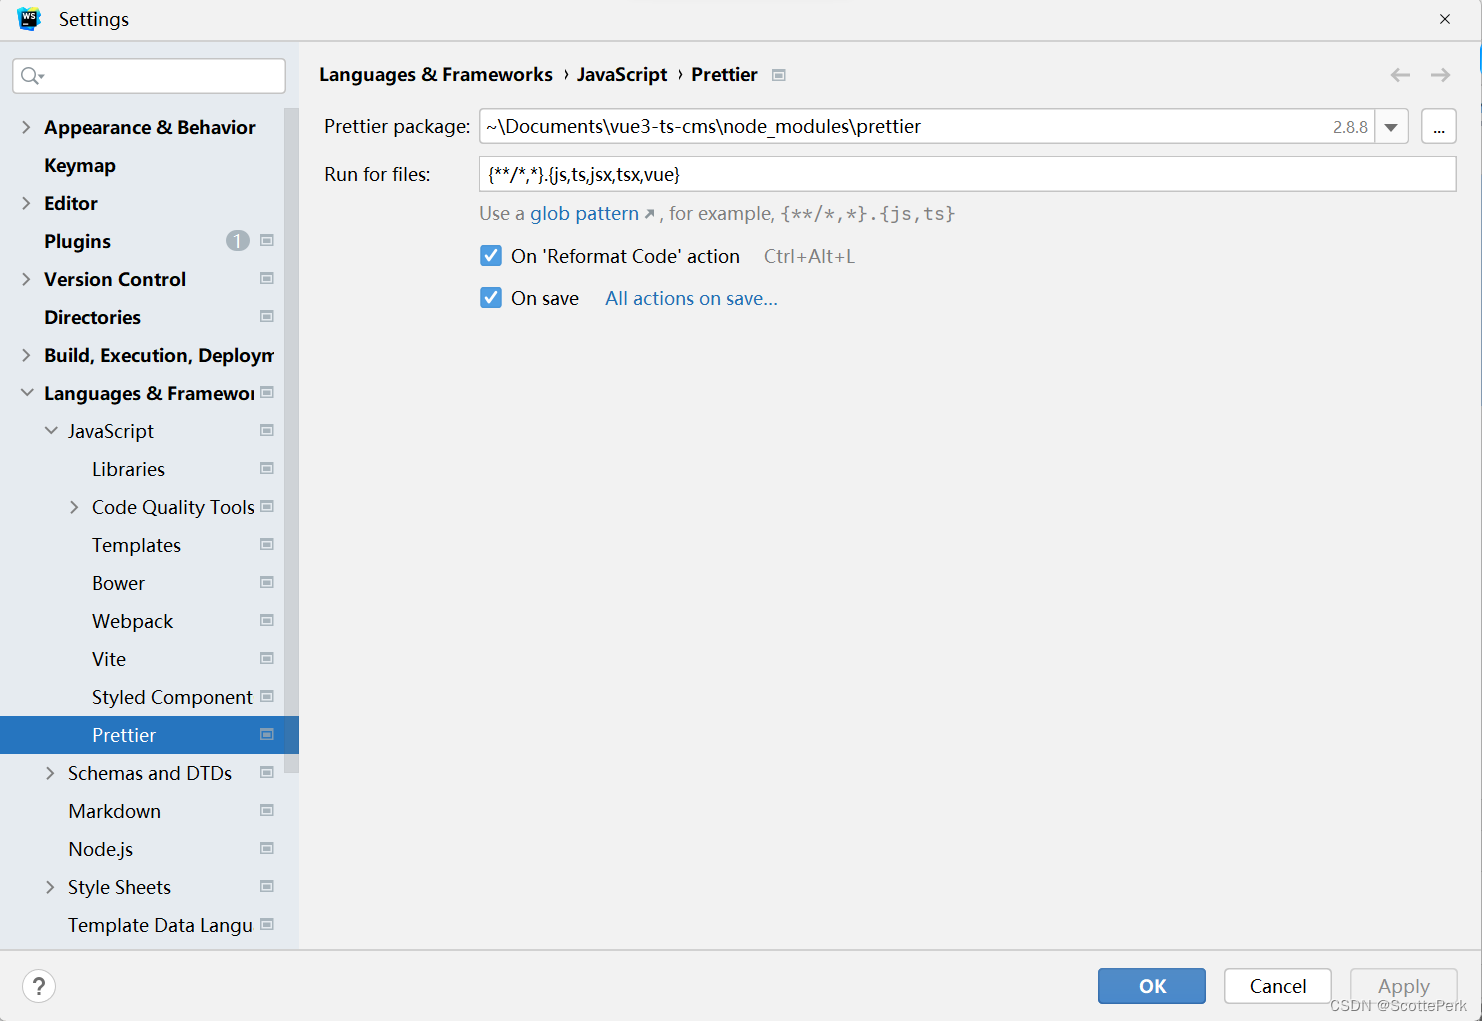Click the WebStorm logo icon in title bar
The width and height of the screenshot is (1482, 1021).
pos(29,19)
